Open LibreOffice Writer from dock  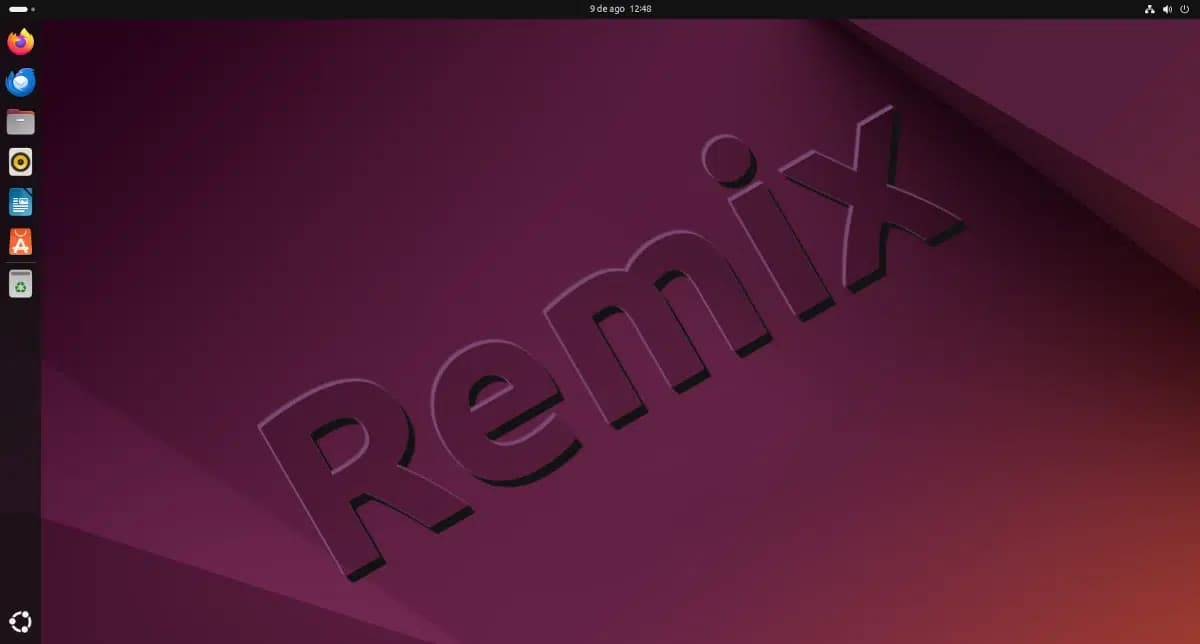[20, 202]
